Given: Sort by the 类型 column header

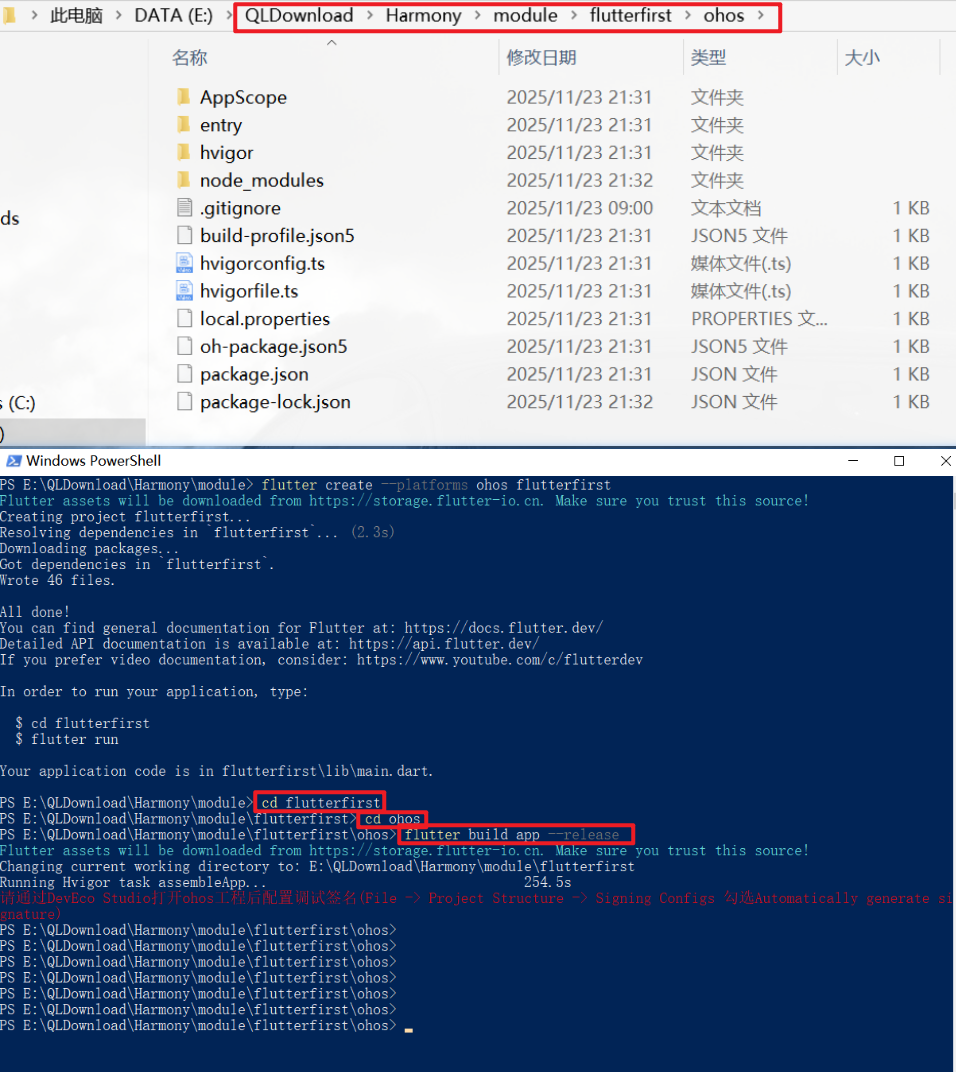Looking at the screenshot, I should 708,57.
